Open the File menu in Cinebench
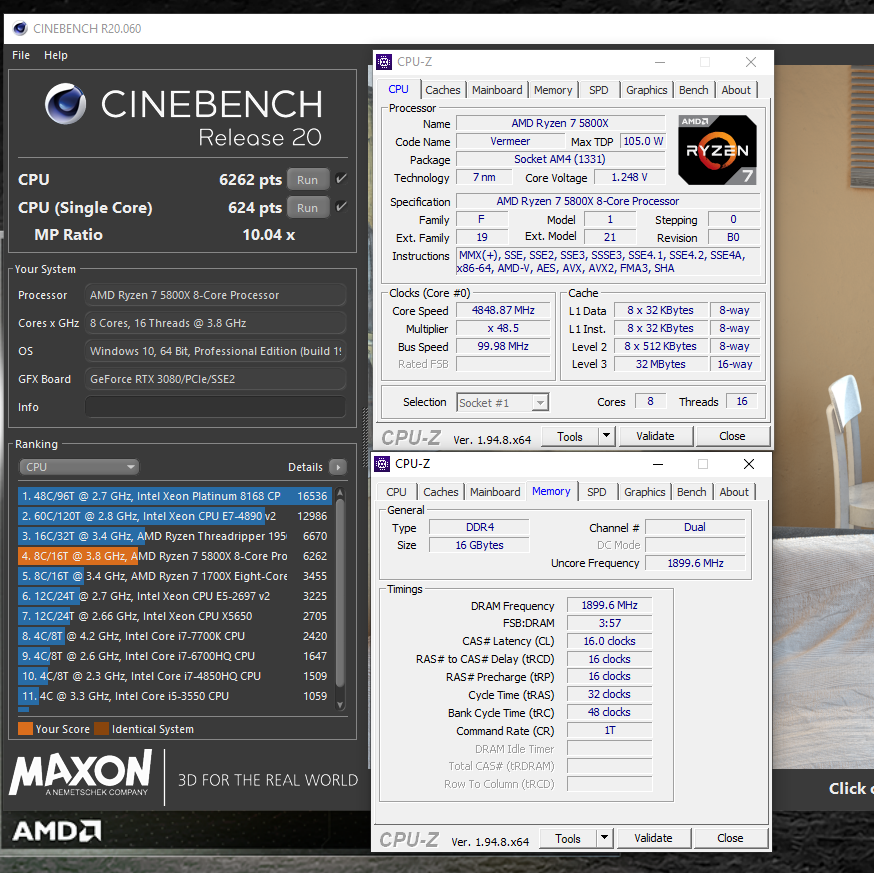The height and width of the screenshot is (873, 874). pos(21,55)
